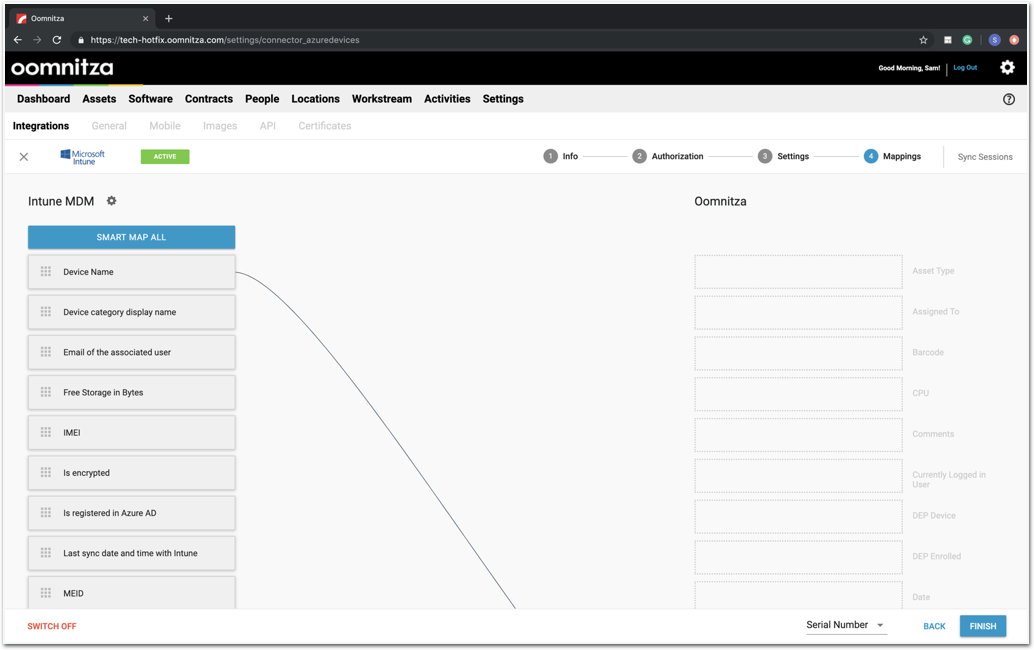Image resolution: width=1034 pixels, height=650 pixels.
Task: Go to step 3 Settings
Action: tap(784, 157)
